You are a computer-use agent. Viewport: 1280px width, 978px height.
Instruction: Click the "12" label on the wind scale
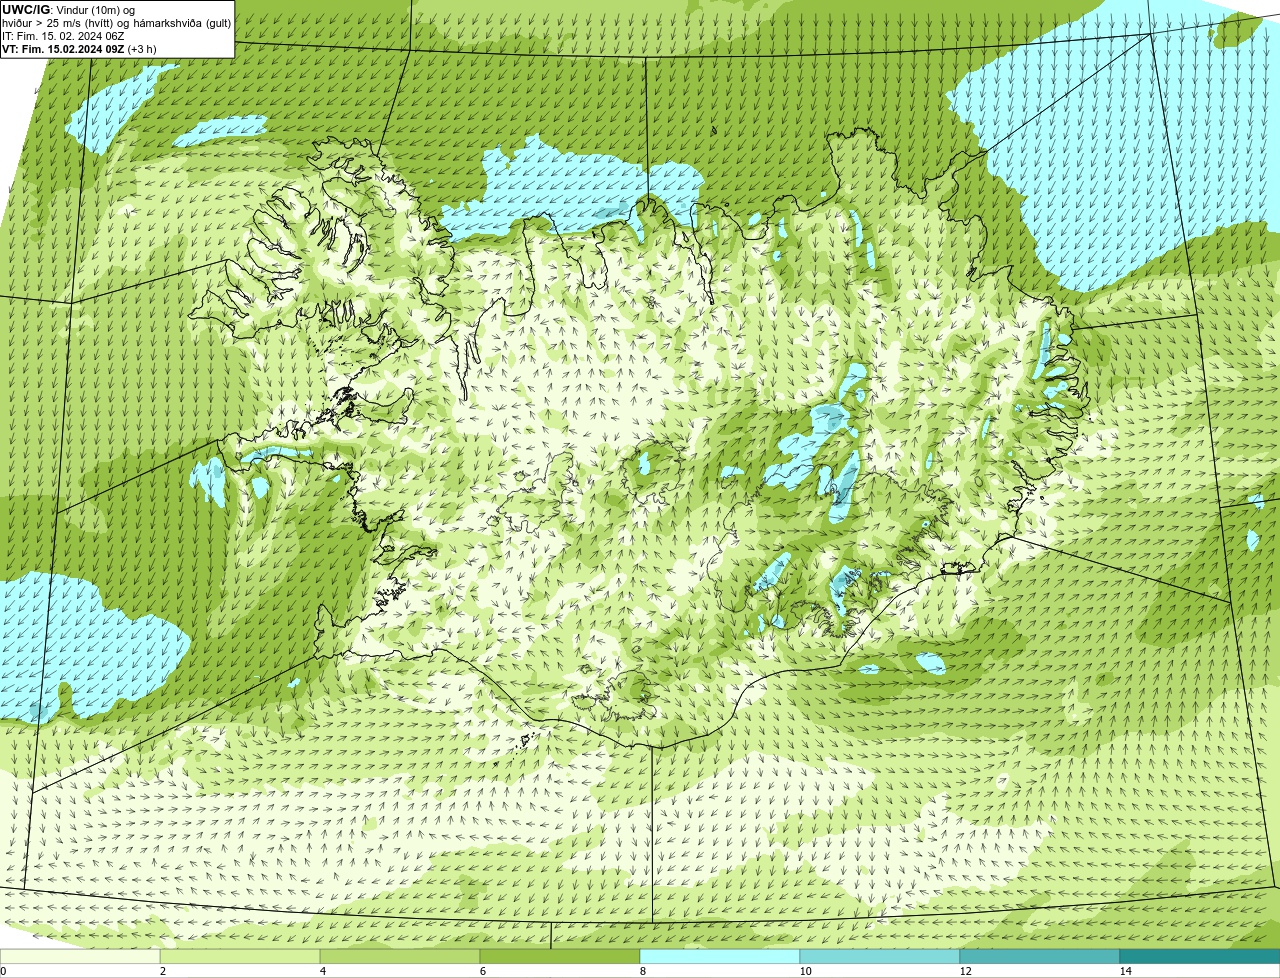click(x=965, y=971)
